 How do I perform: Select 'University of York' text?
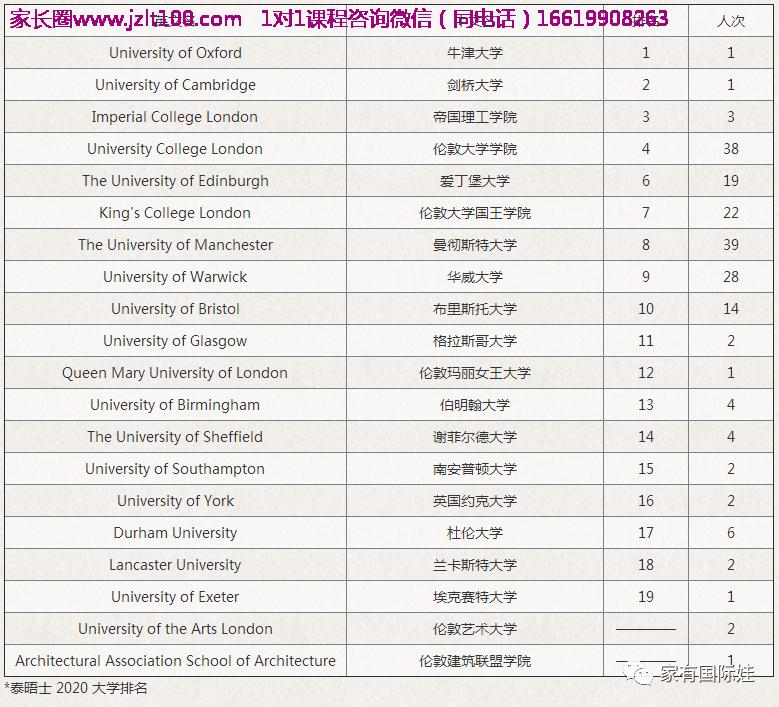pyautogui.click(x=175, y=501)
